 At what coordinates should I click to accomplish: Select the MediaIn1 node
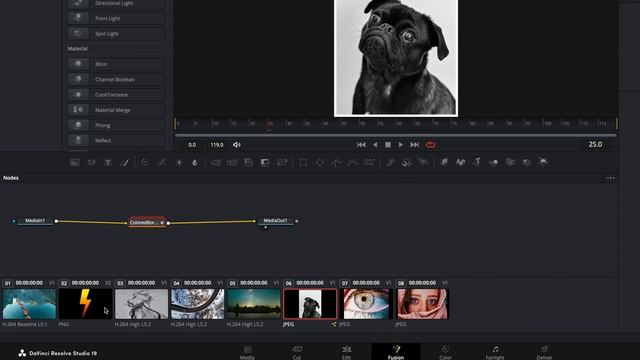(35, 221)
